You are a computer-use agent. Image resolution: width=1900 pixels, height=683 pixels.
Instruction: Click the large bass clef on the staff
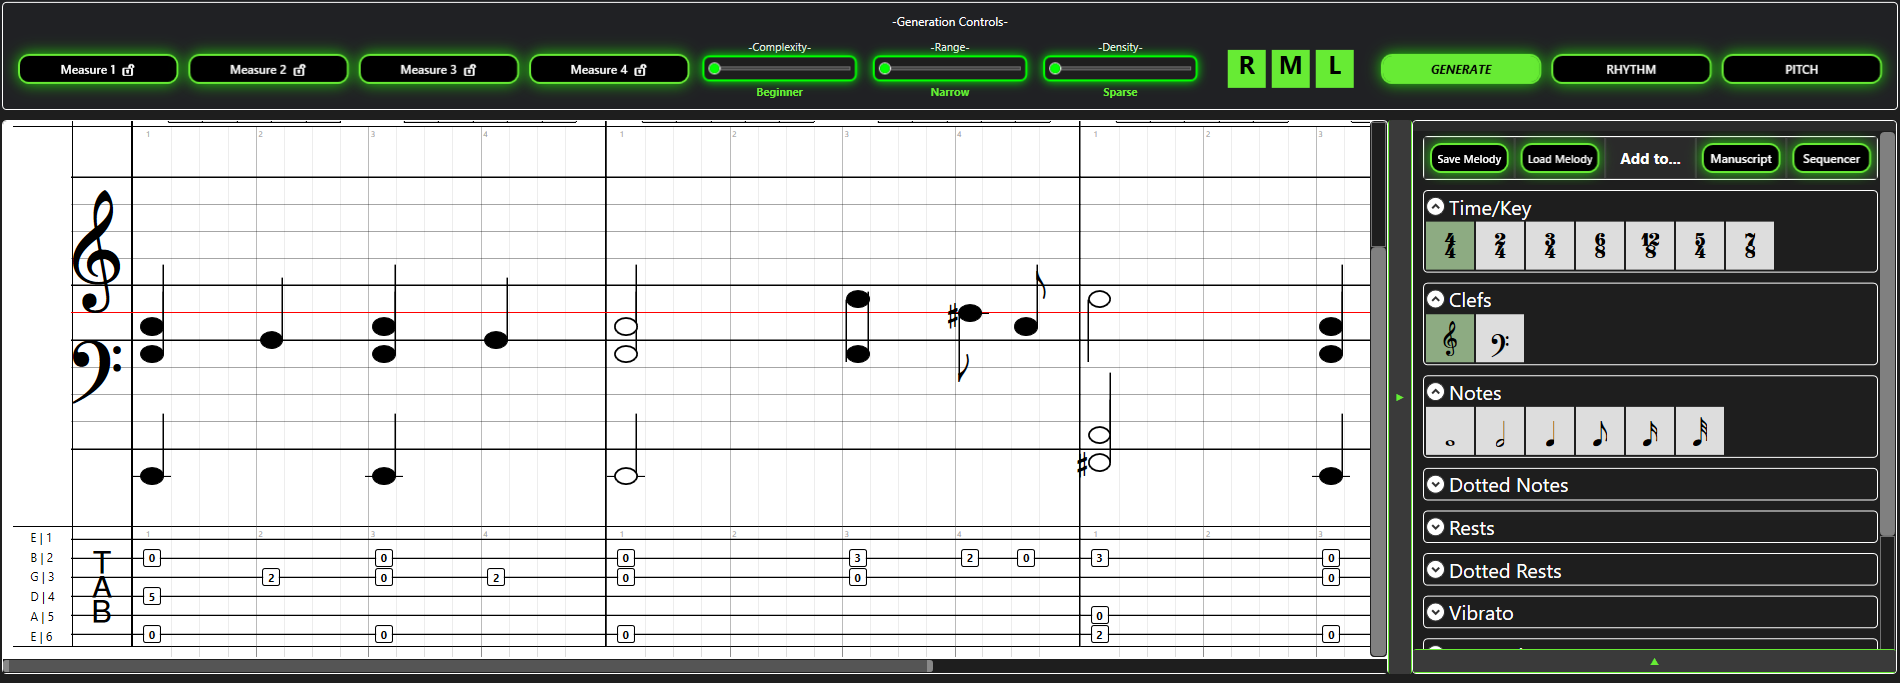click(x=97, y=370)
